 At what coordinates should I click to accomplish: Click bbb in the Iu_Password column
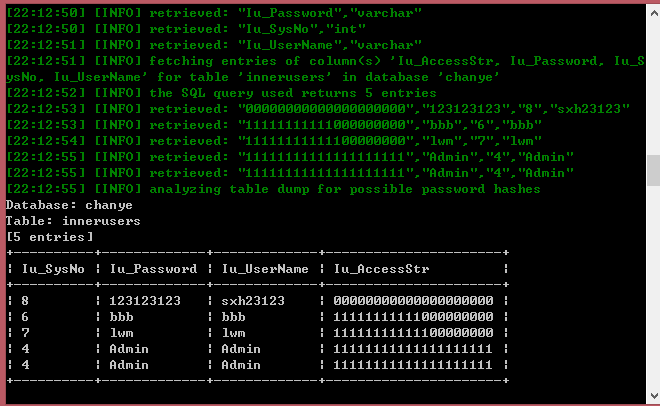point(121,317)
